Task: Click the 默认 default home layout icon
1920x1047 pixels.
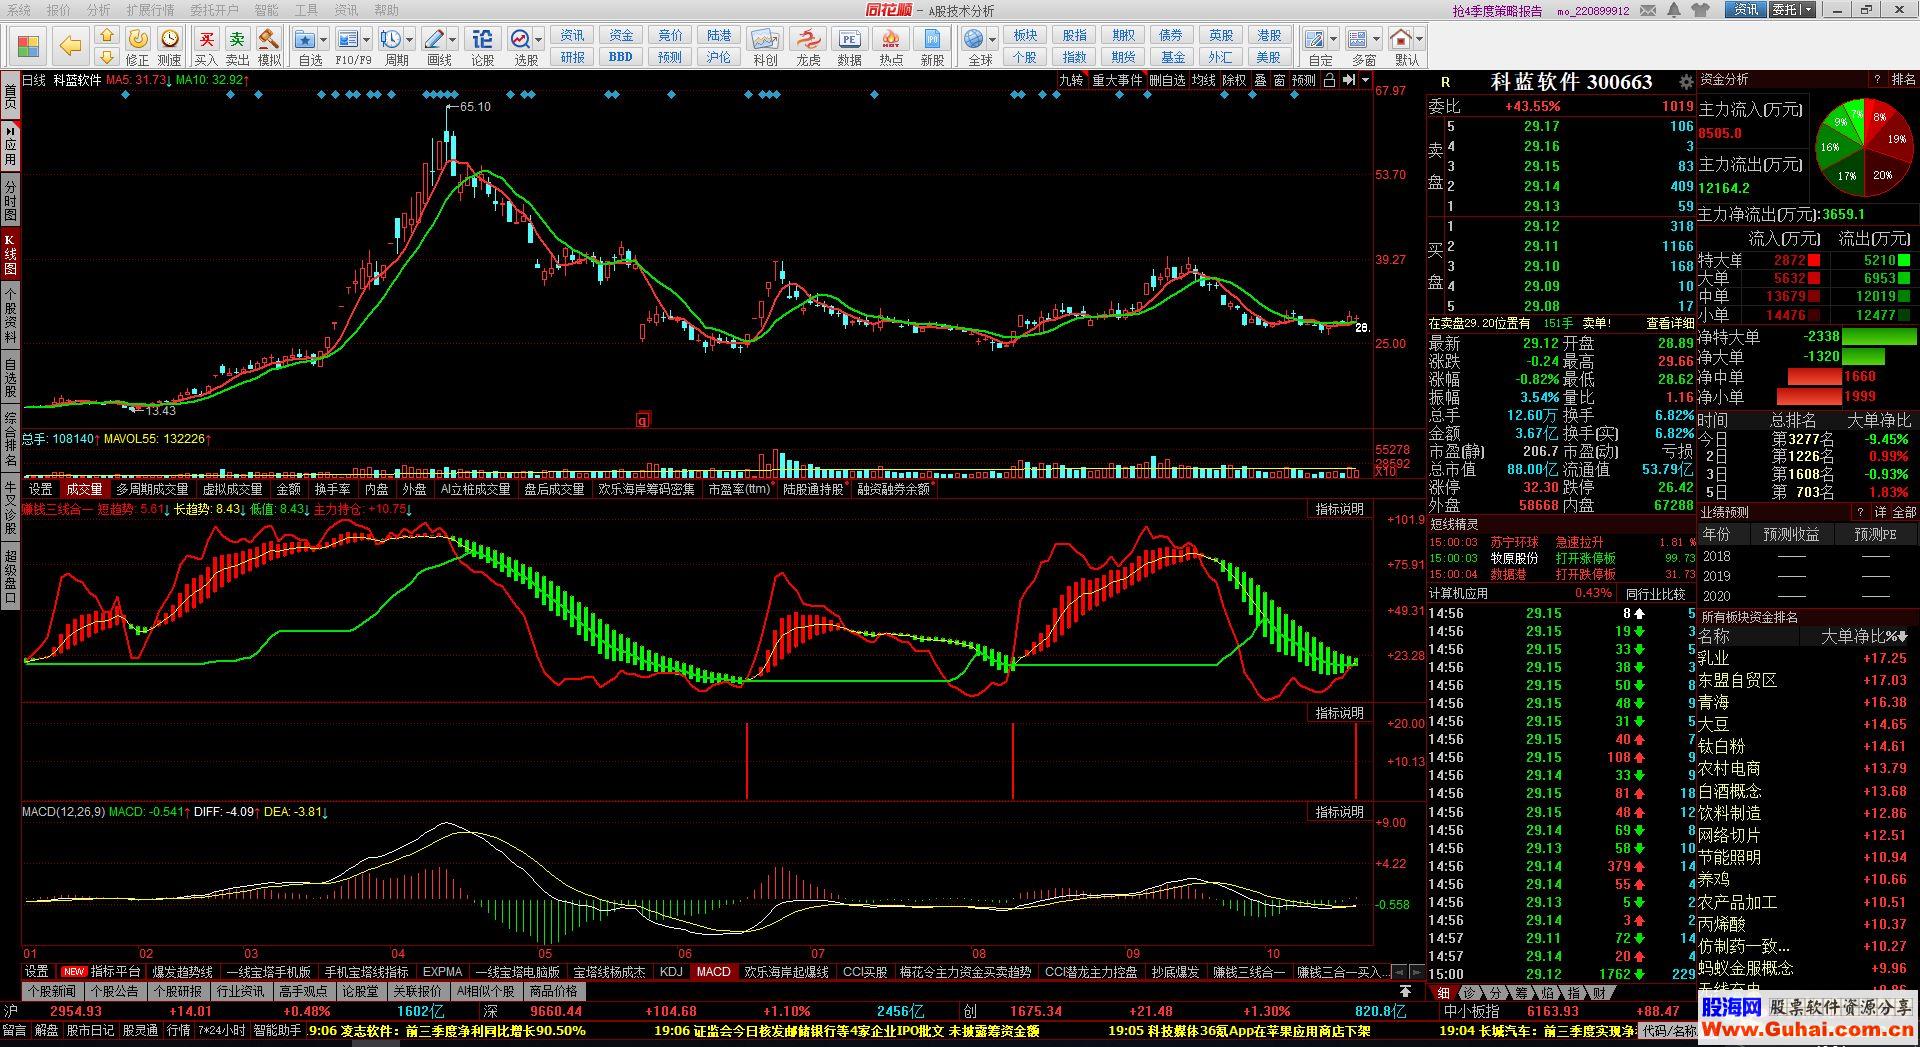Action: click(1401, 39)
